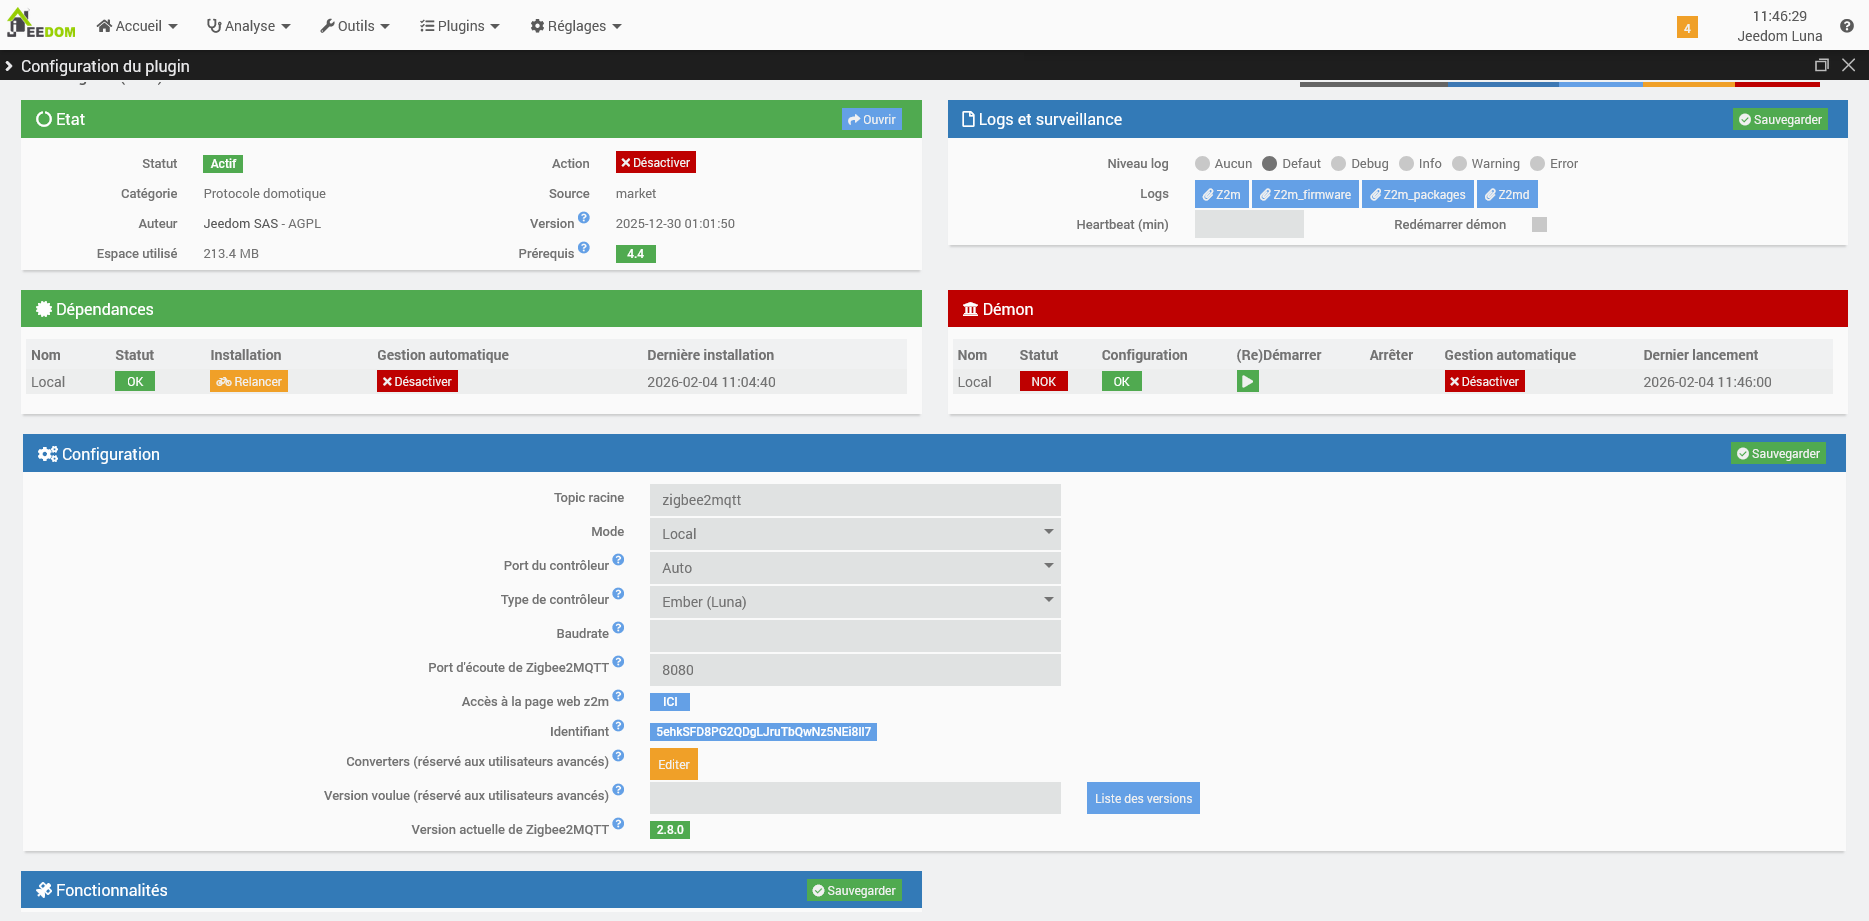The height and width of the screenshot is (921, 1869).
Task: Select the Info log level
Action: click(1407, 164)
